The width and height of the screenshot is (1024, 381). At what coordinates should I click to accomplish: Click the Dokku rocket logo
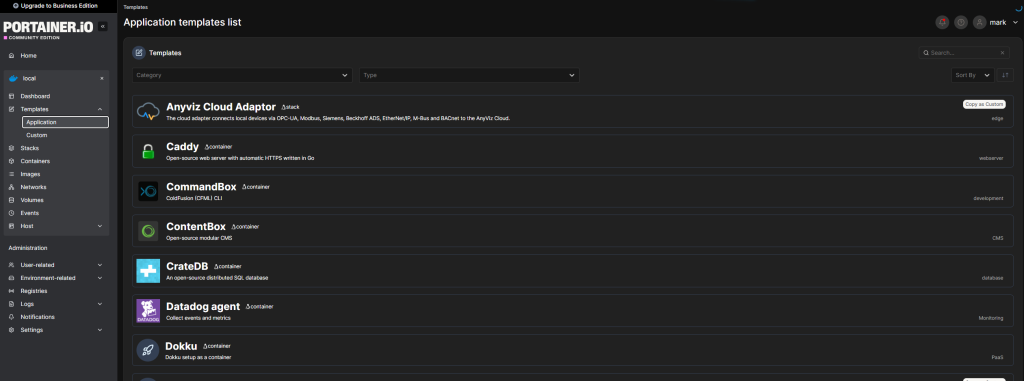pos(148,350)
